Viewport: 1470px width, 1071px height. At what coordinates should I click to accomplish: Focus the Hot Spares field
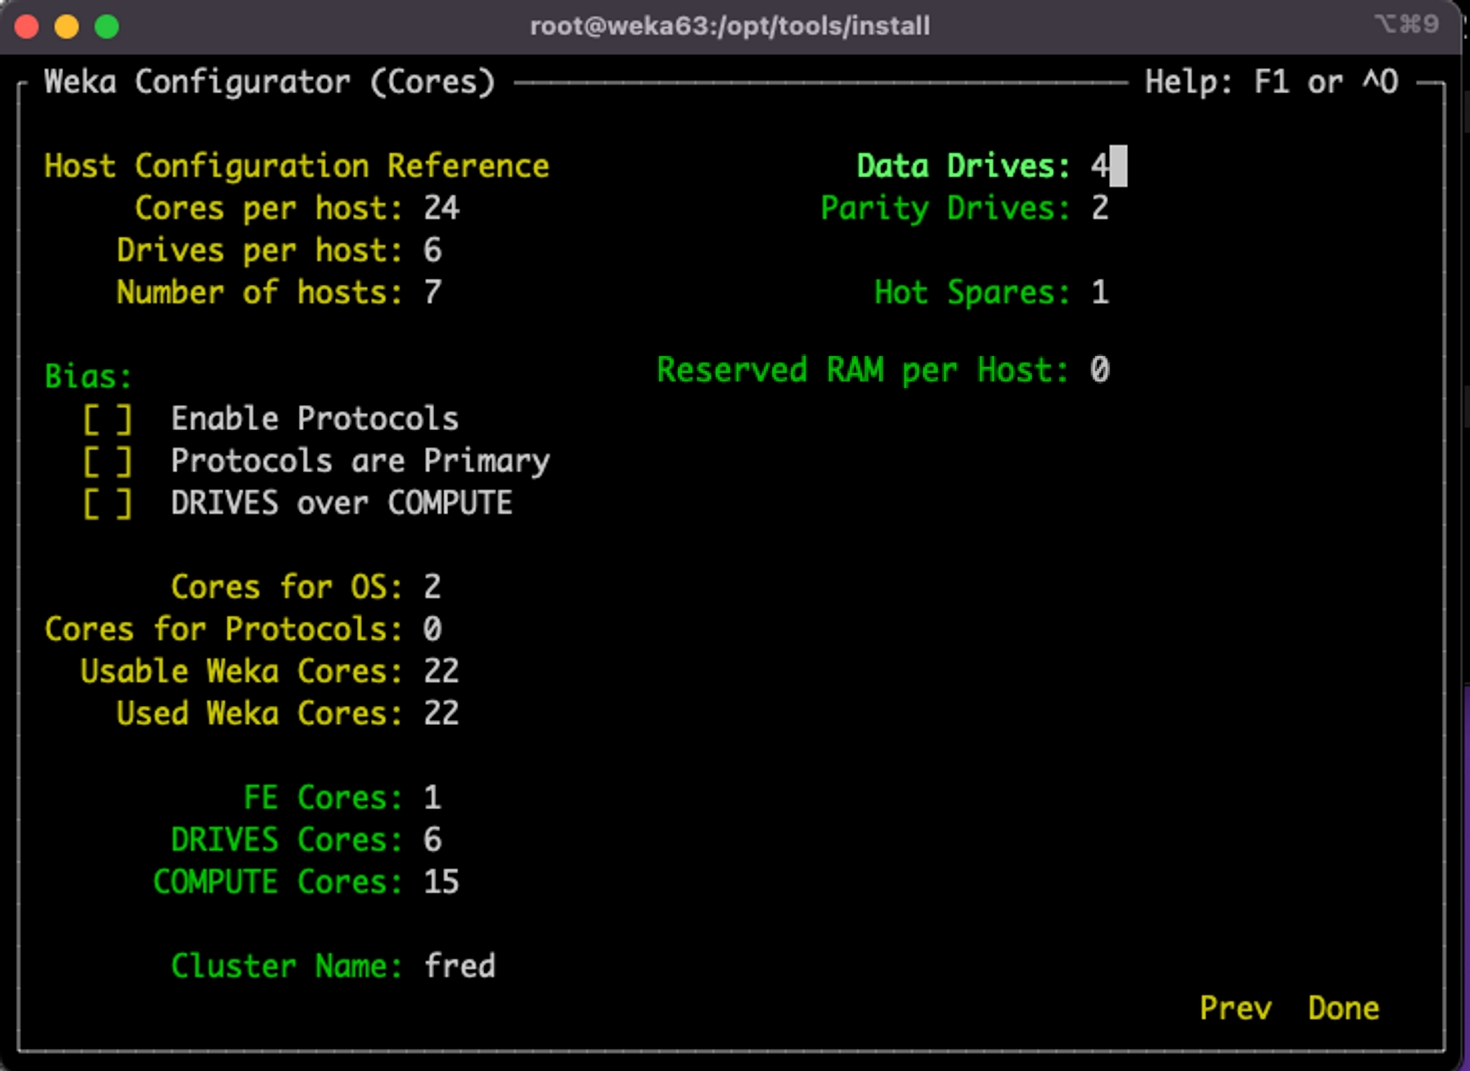pos(1100,292)
